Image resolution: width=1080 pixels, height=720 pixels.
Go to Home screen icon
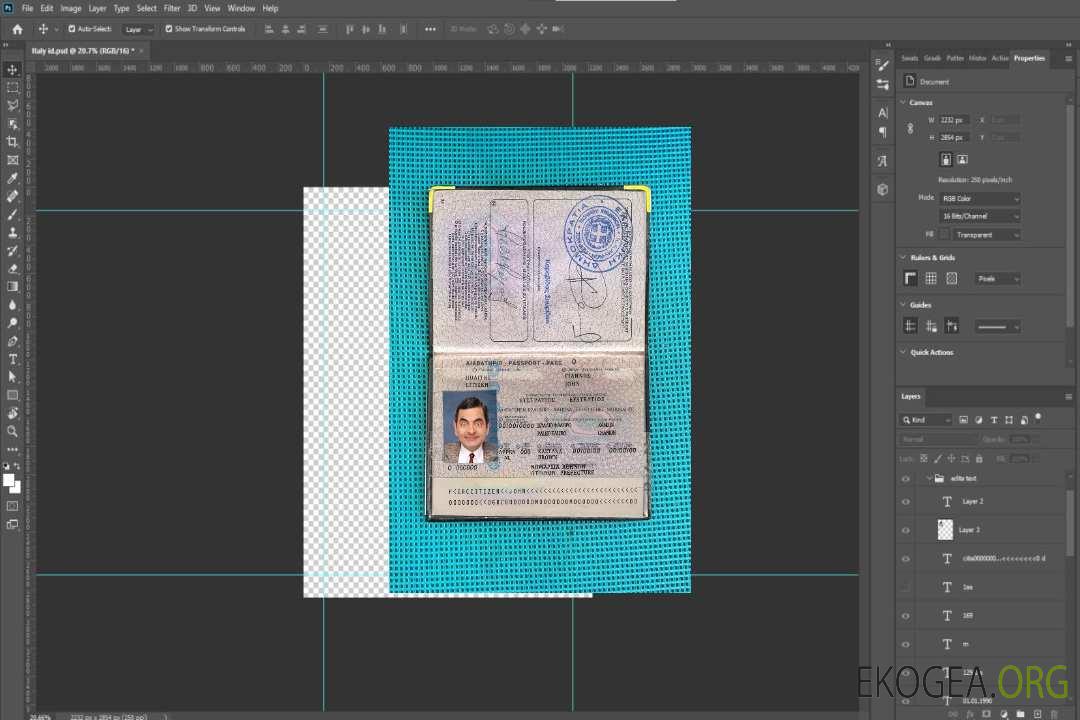(17, 29)
